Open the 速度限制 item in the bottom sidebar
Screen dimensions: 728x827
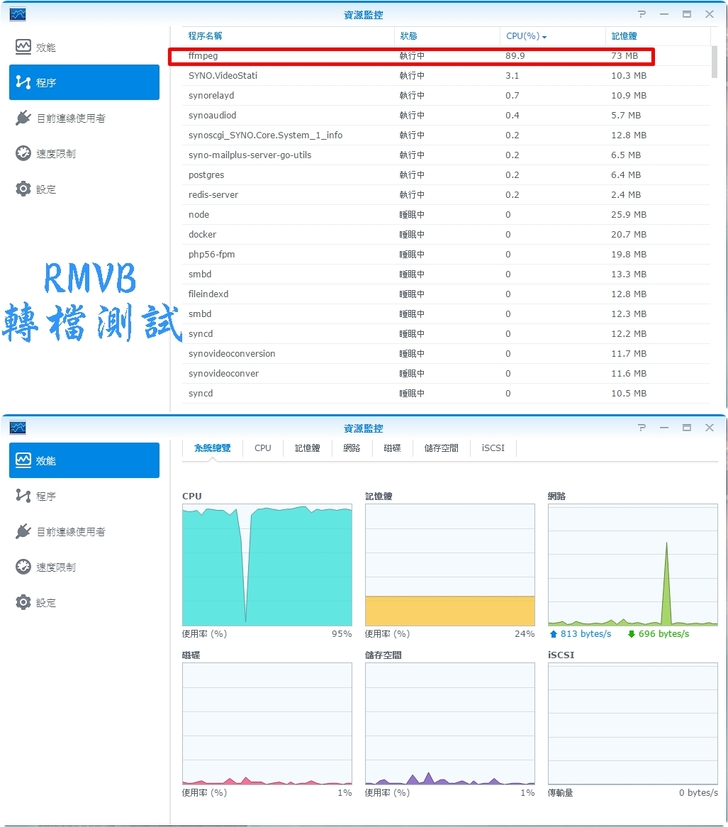coord(55,567)
